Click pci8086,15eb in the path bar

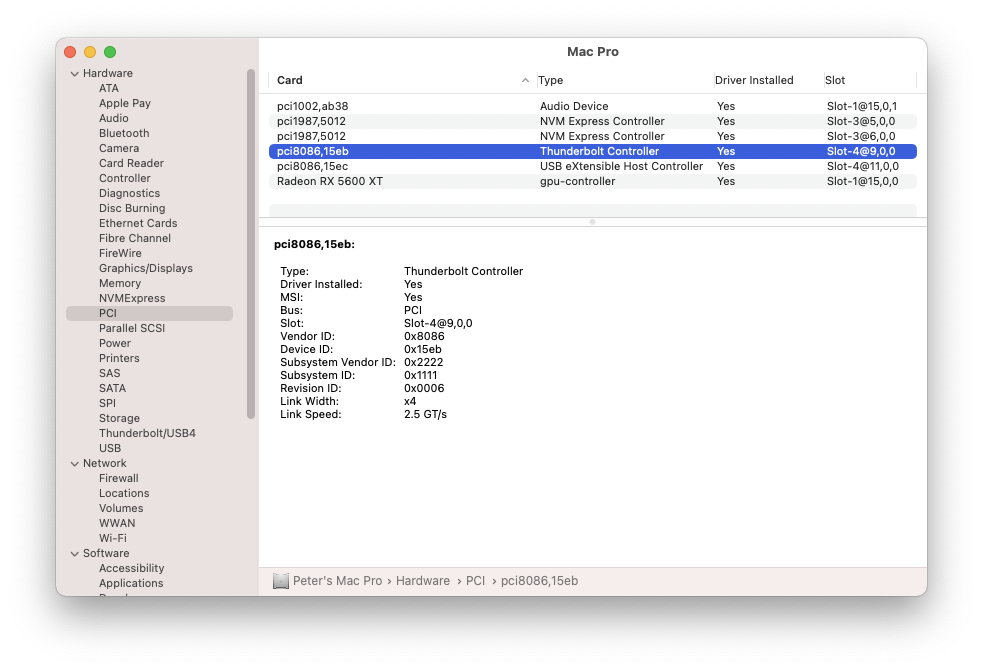539,581
